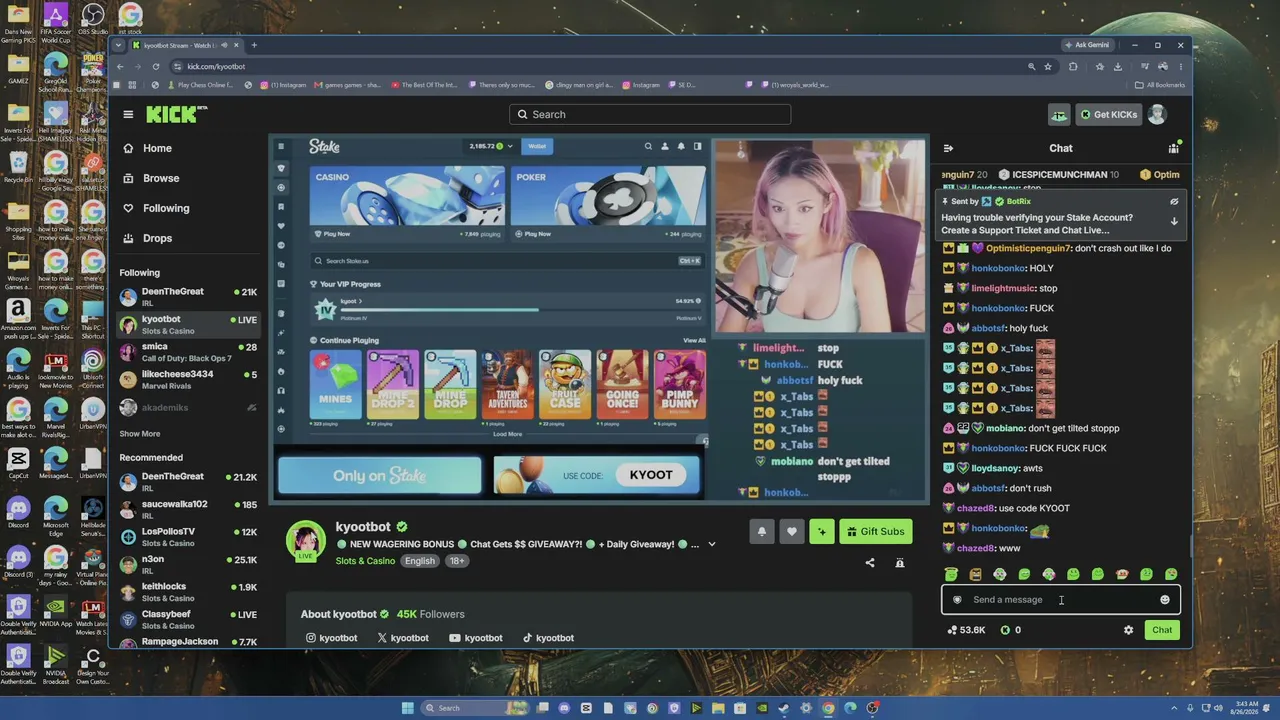Reload the Kick page

tap(156, 67)
